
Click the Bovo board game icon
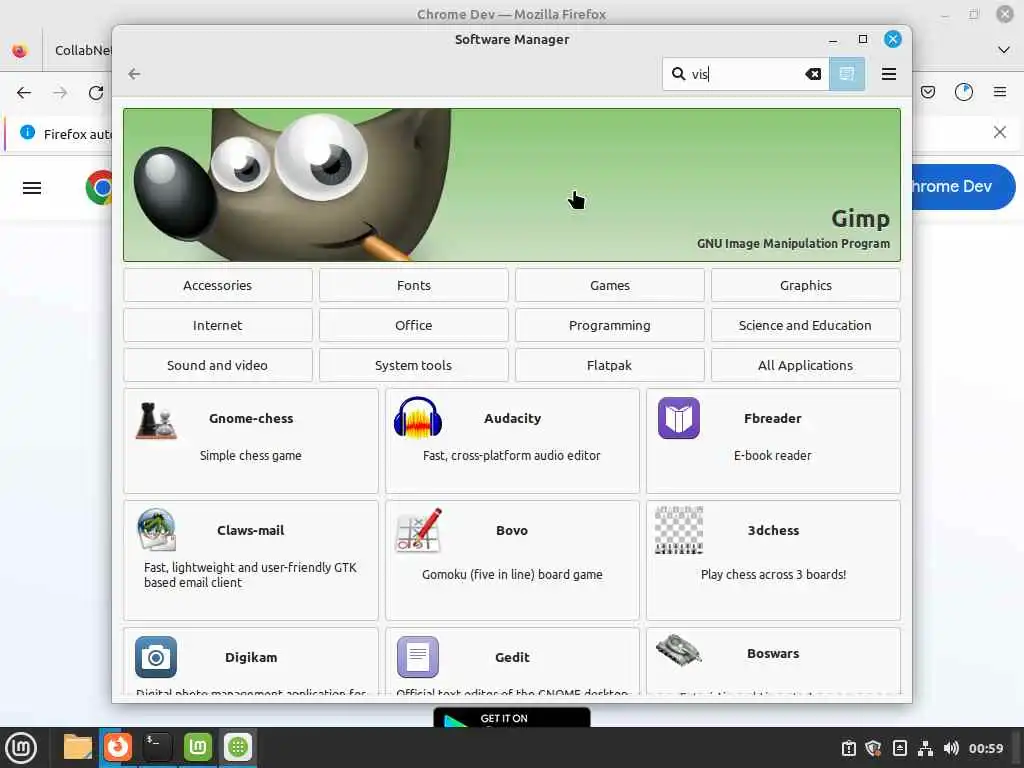click(x=418, y=530)
